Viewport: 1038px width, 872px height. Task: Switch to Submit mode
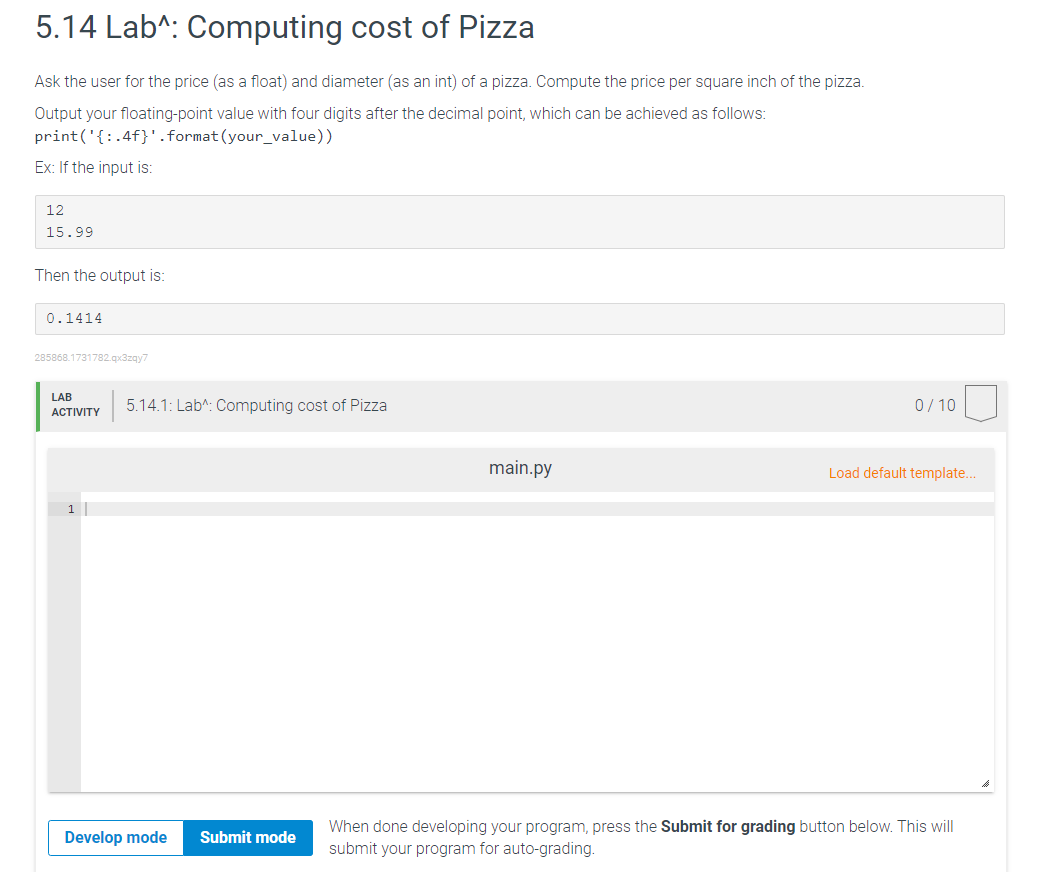pyautogui.click(x=247, y=838)
